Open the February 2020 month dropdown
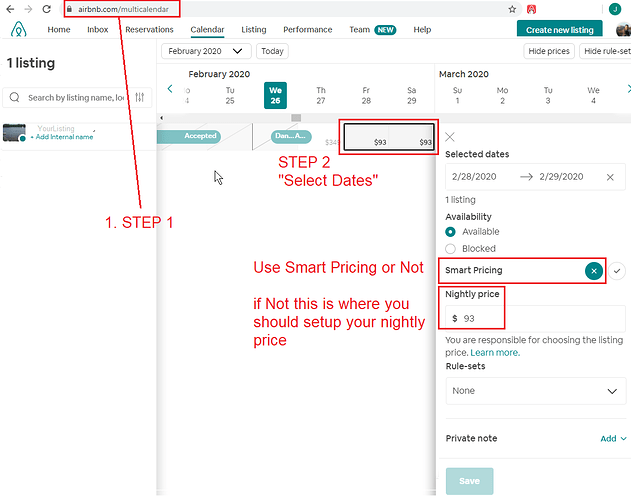This screenshot has width=631, height=500. (x=206, y=51)
